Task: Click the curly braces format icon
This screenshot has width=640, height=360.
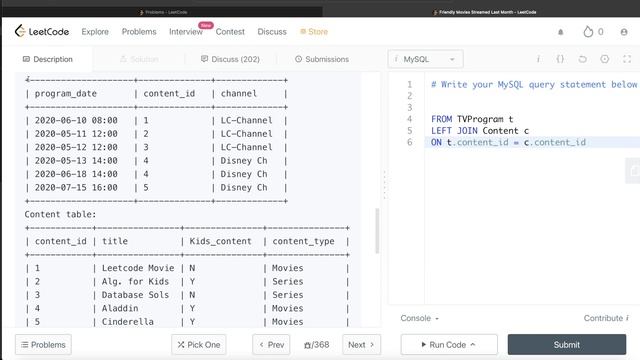Action: pos(560,59)
